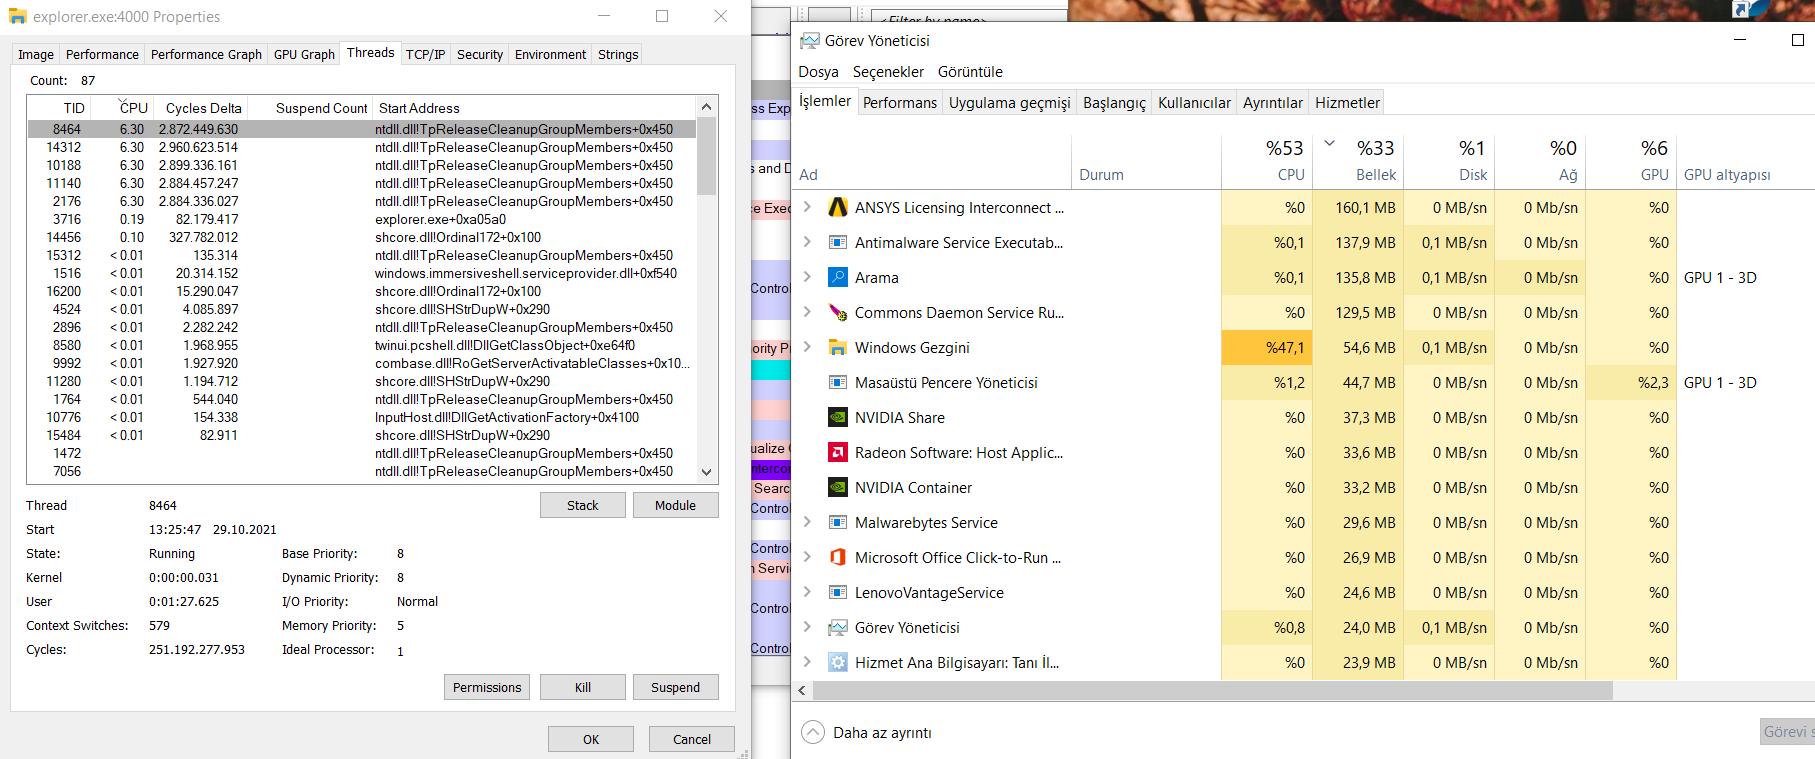The height and width of the screenshot is (759, 1815).
Task: Expand the Arama process group
Action: click(807, 277)
